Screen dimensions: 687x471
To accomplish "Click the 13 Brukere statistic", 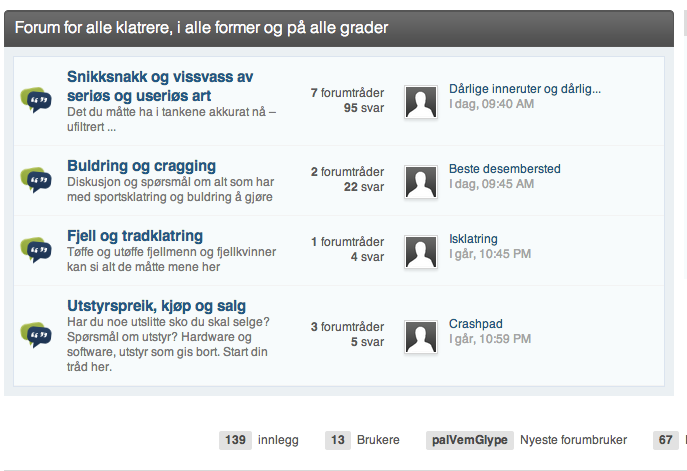I will [x=339, y=440].
